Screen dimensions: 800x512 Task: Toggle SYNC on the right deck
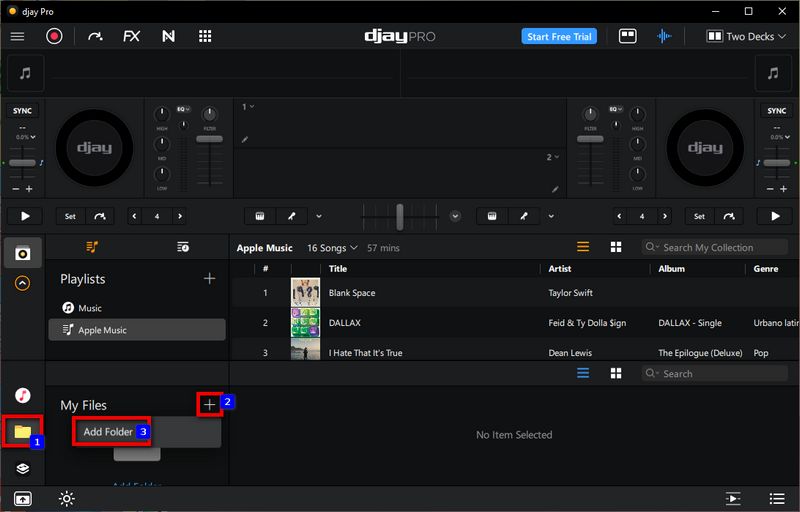pos(777,111)
